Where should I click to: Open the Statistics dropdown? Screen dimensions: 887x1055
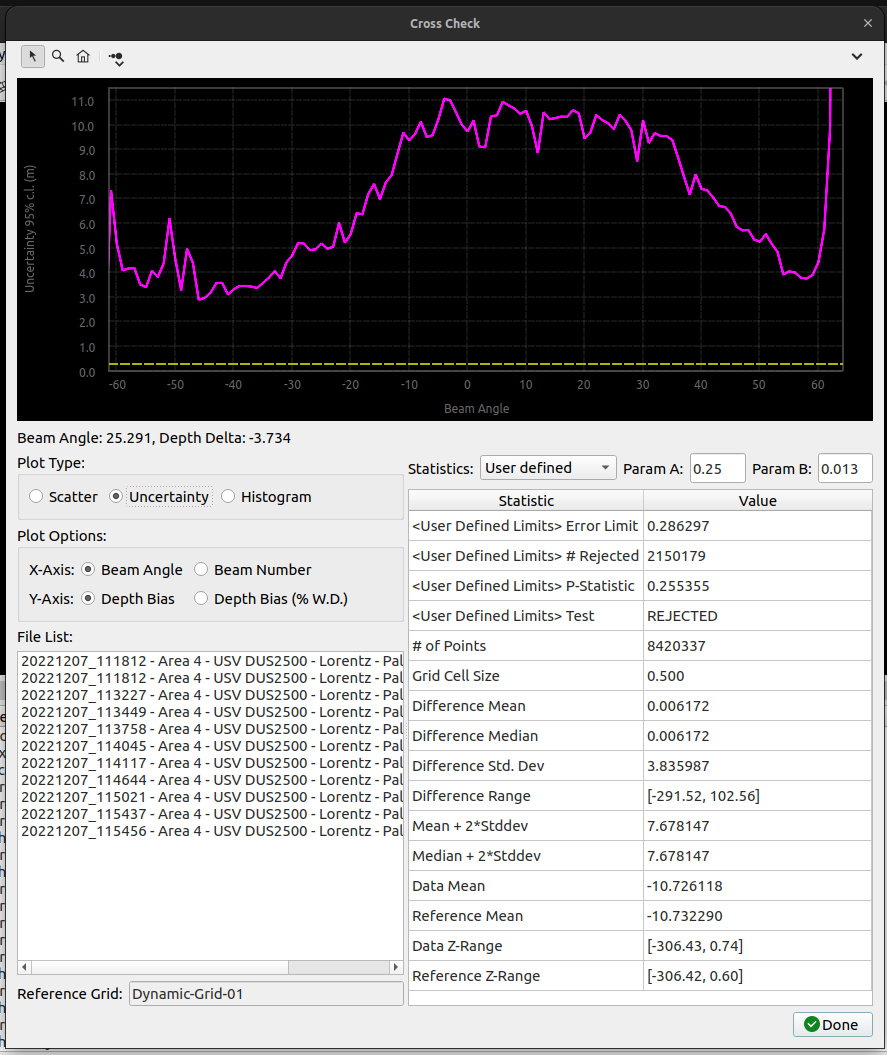(x=548, y=468)
